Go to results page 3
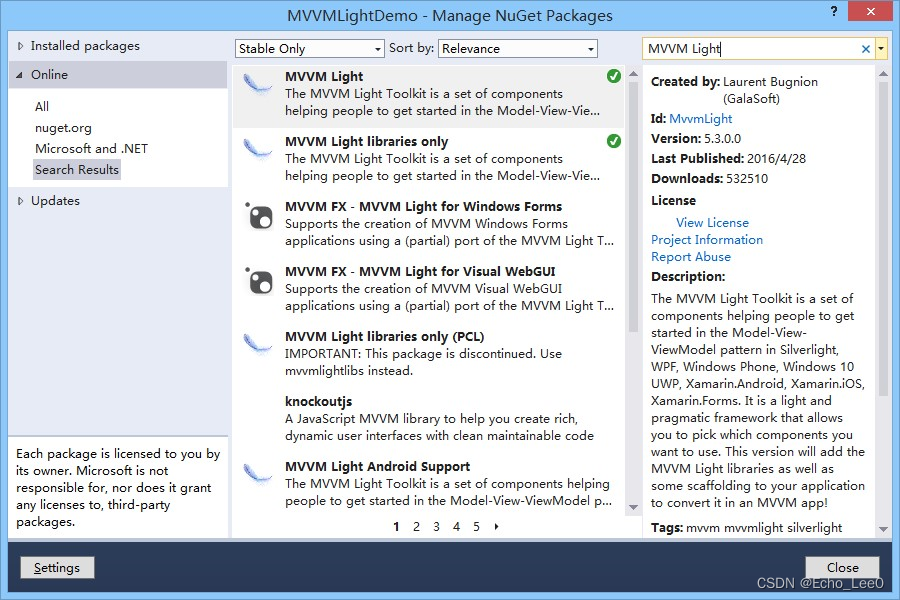Image resolution: width=900 pixels, height=600 pixels. click(x=436, y=527)
